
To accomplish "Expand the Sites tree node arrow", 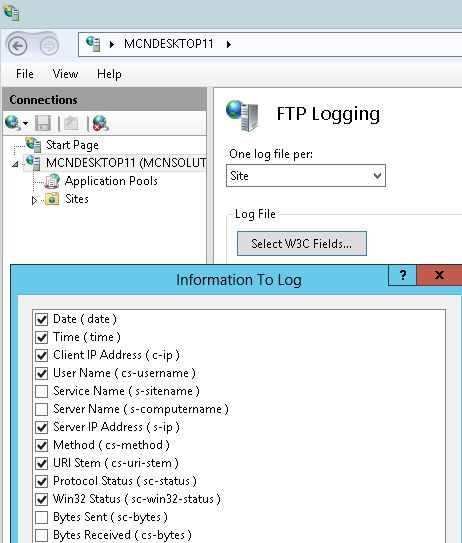I will (x=34, y=201).
